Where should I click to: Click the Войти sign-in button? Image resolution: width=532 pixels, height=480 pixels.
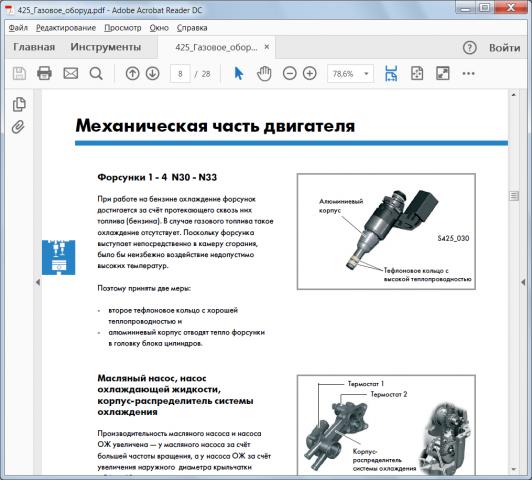[x=505, y=48]
